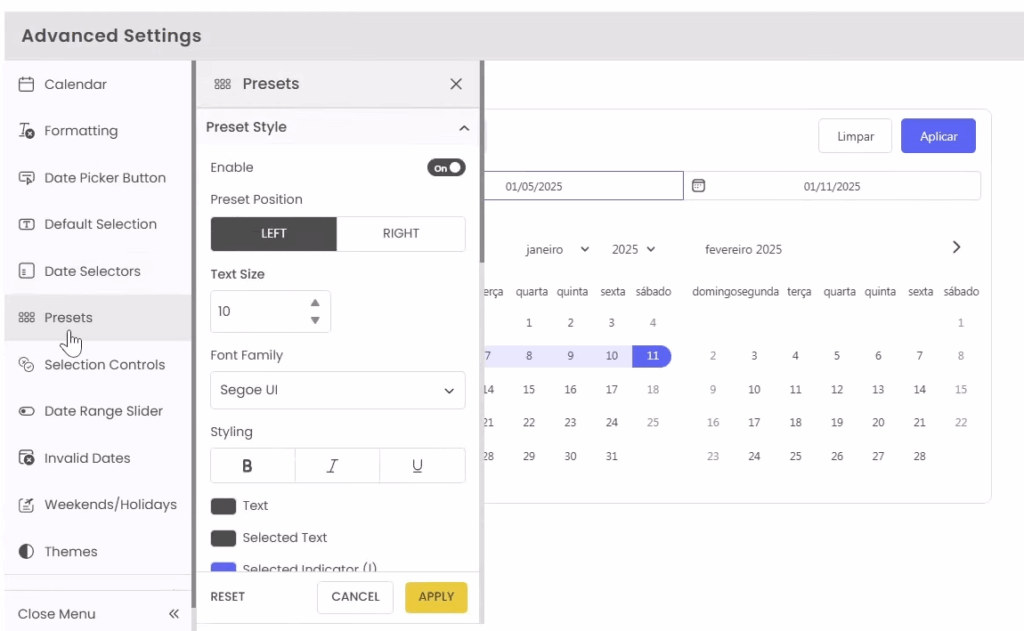Click the calendar icon beside end date

click(x=698, y=186)
